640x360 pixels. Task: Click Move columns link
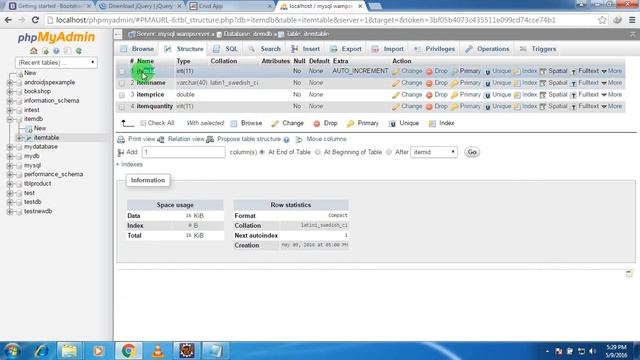point(326,139)
